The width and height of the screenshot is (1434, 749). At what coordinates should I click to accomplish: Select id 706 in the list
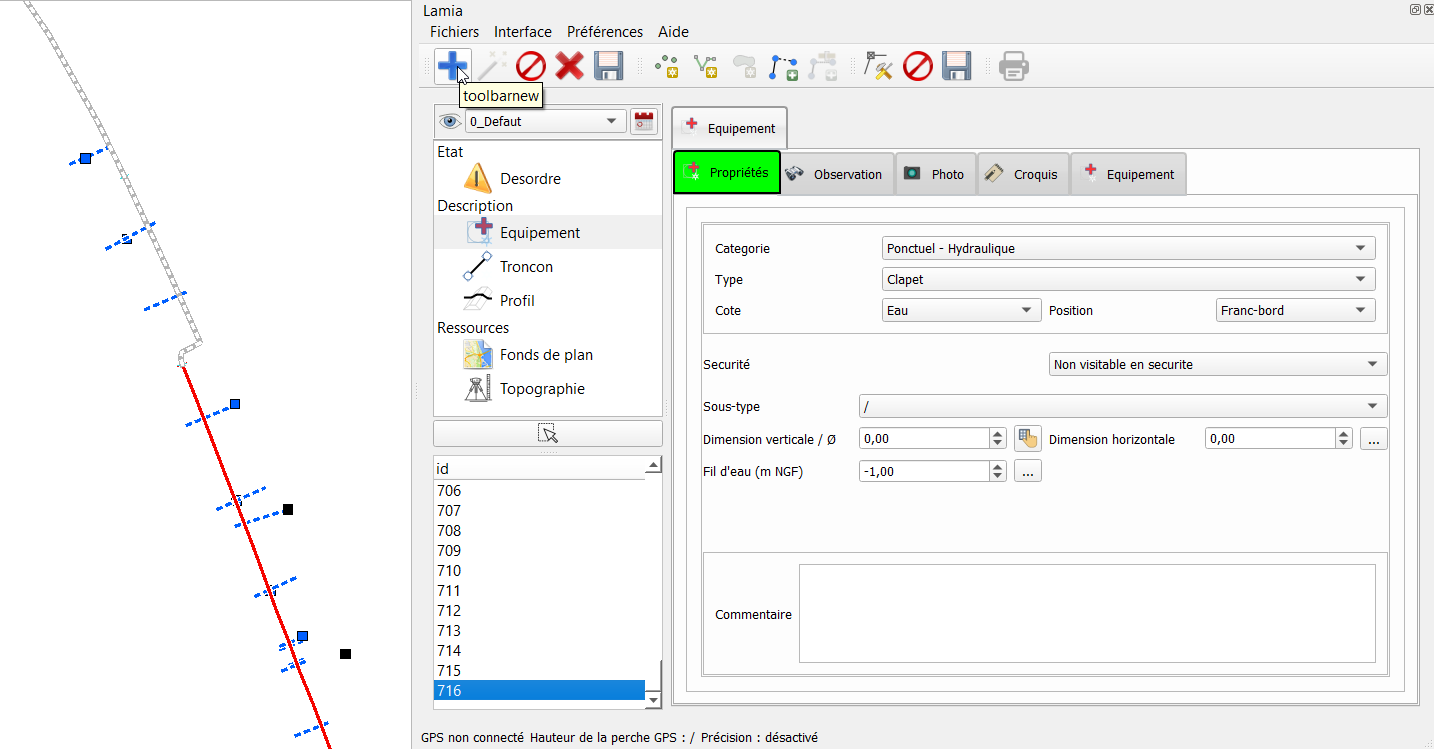click(540, 491)
